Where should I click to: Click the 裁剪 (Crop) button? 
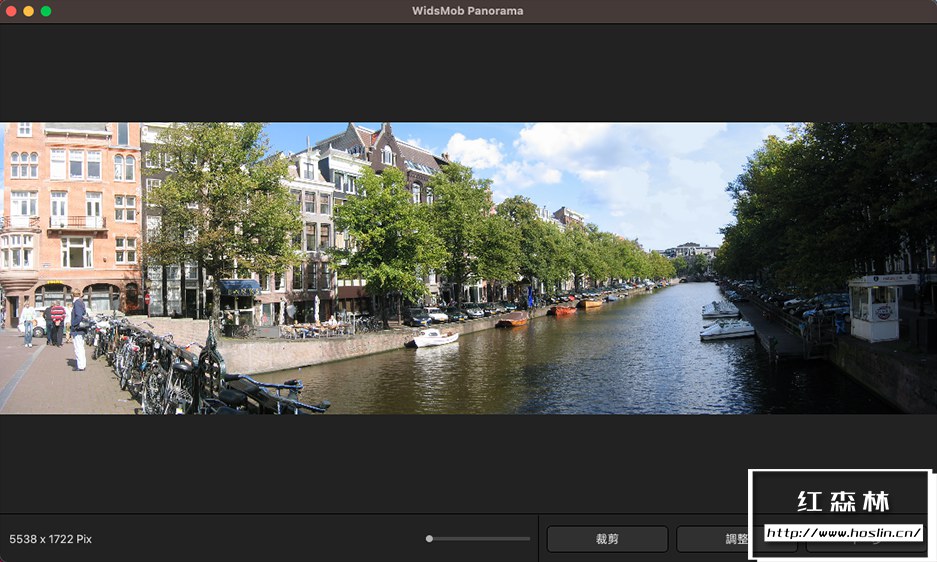(607, 539)
